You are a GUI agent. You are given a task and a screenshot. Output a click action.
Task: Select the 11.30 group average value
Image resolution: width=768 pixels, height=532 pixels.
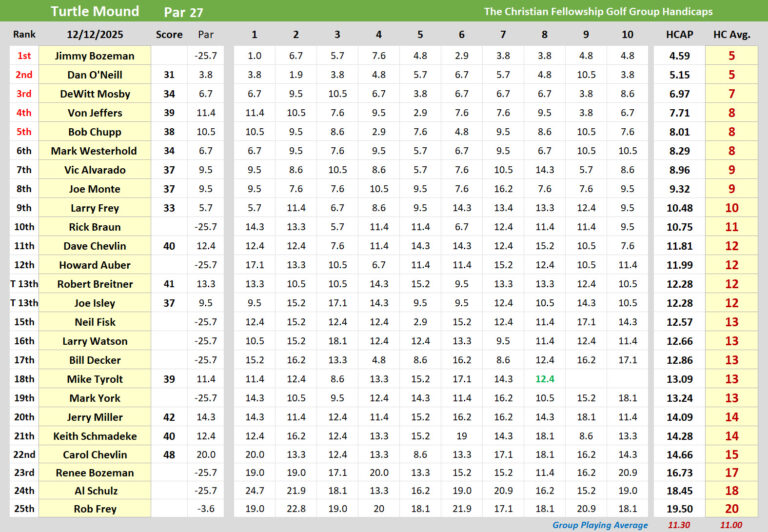pyautogui.click(x=679, y=524)
